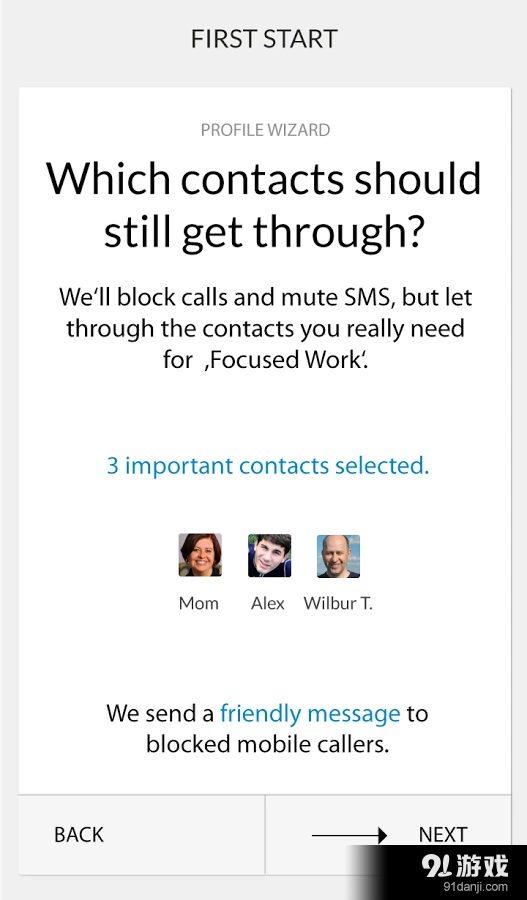
Task: Click the 91 game watermark logo
Action: (465, 866)
